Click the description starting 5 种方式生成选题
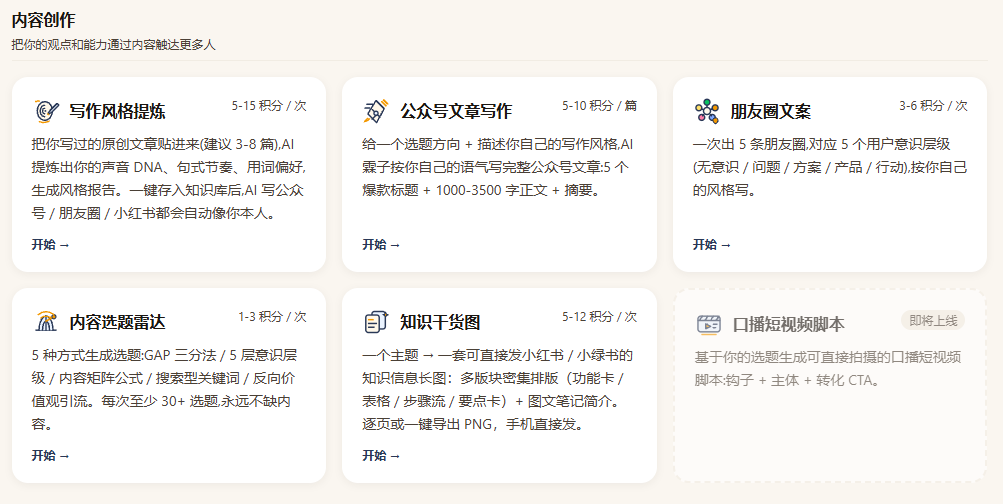 click(x=164, y=390)
